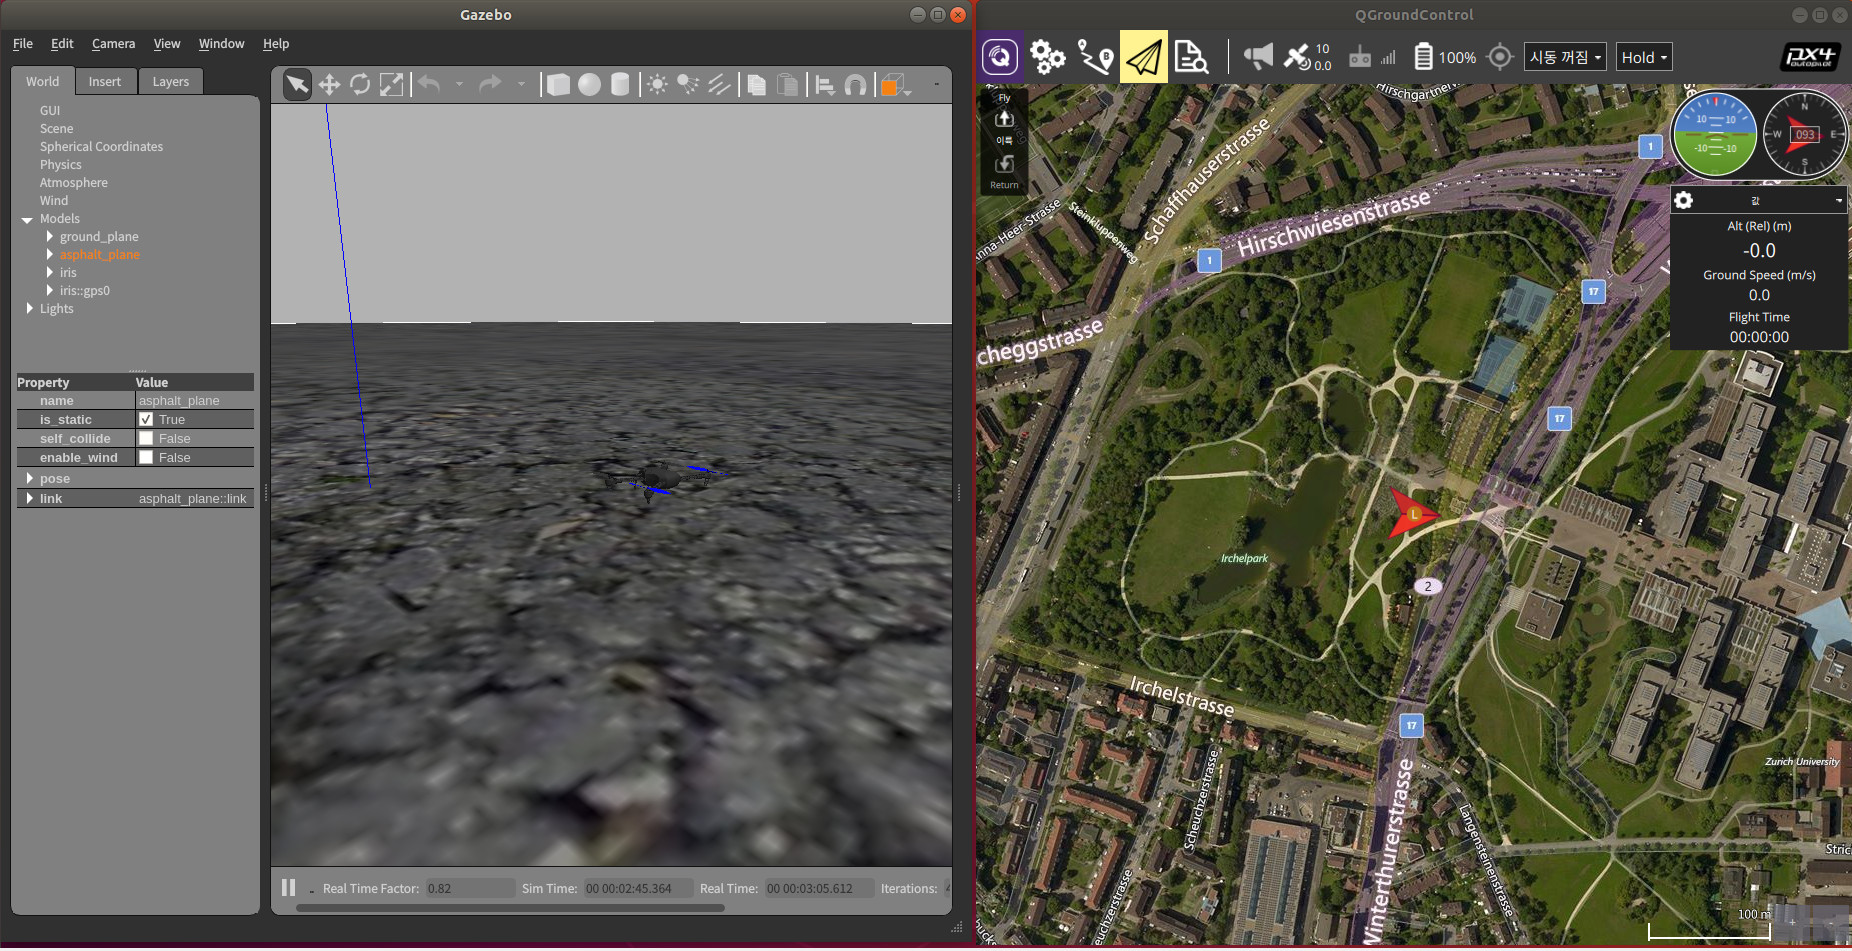The width and height of the screenshot is (1852, 951).
Task: Open vehicle setup gears in QGroundControl
Action: [1047, 57]
